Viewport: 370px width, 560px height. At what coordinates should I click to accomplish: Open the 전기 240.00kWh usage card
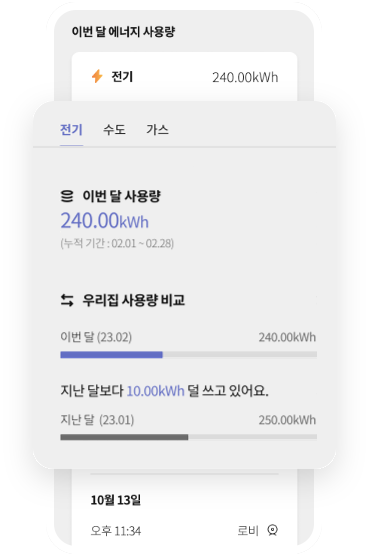pyautogui.click(x=184, y=77)
